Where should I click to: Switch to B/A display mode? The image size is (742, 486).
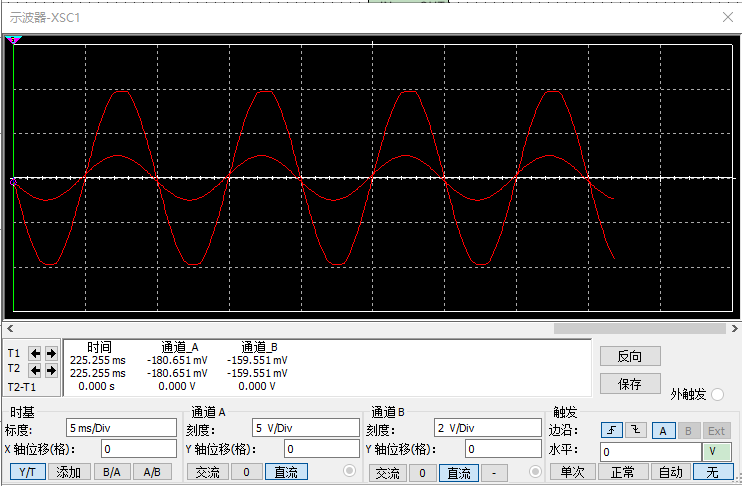pos(112,472)
